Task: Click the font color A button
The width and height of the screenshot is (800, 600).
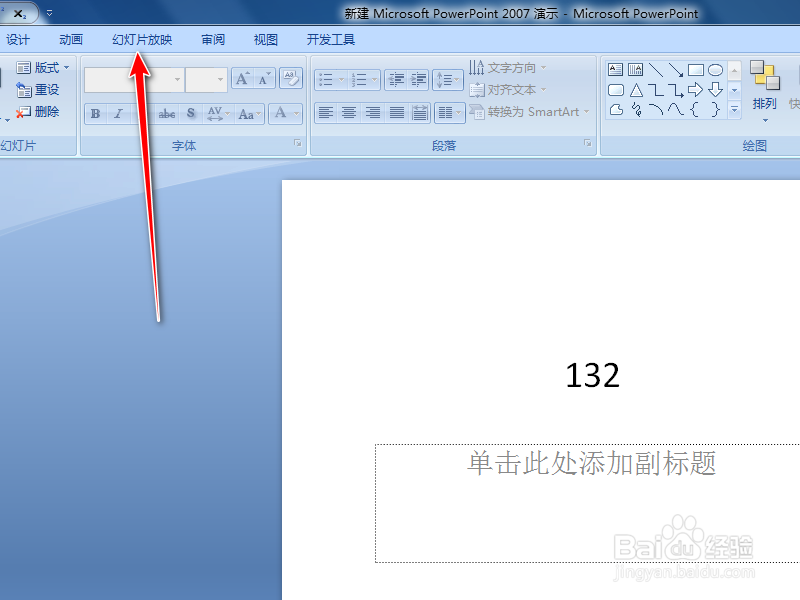Action: click(281, 113)
